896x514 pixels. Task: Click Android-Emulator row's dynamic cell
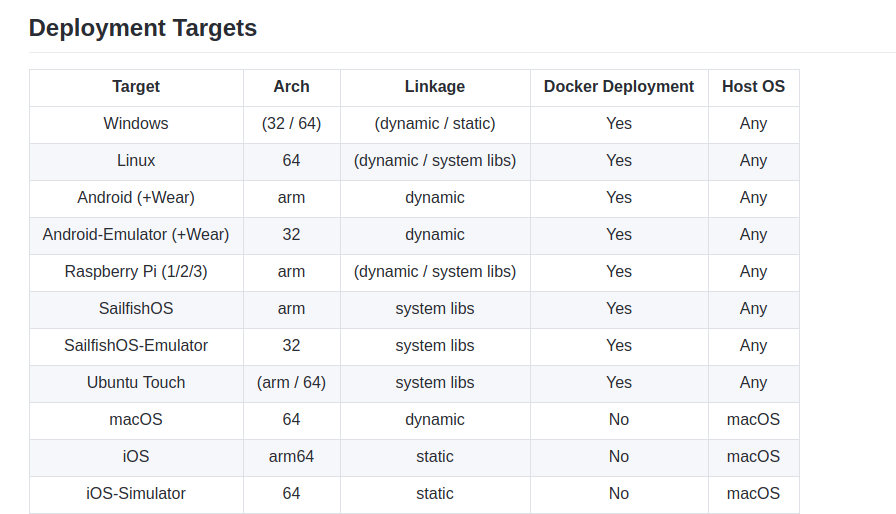pyautogui.click(x=435, y=235)
